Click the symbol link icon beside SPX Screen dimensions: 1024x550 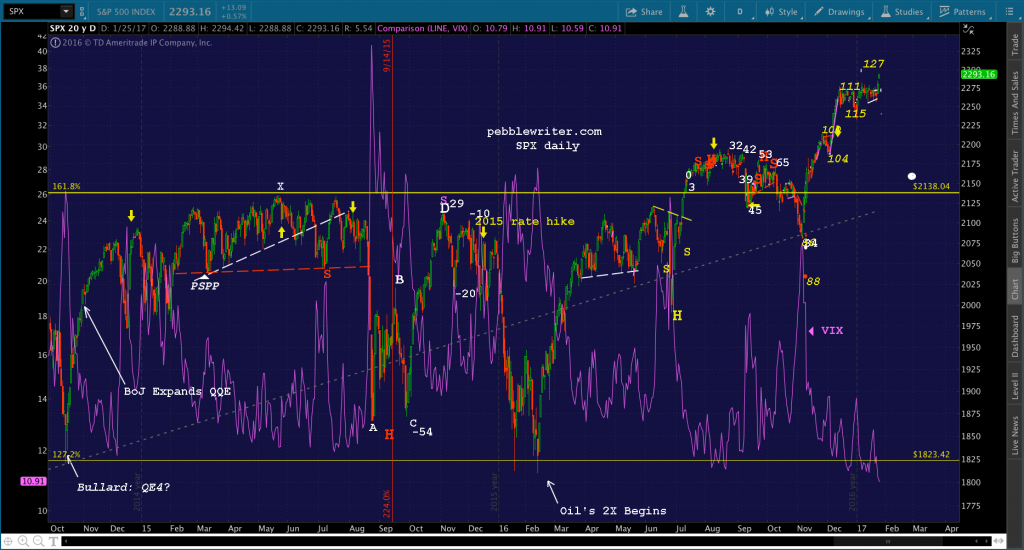point(82,12)
